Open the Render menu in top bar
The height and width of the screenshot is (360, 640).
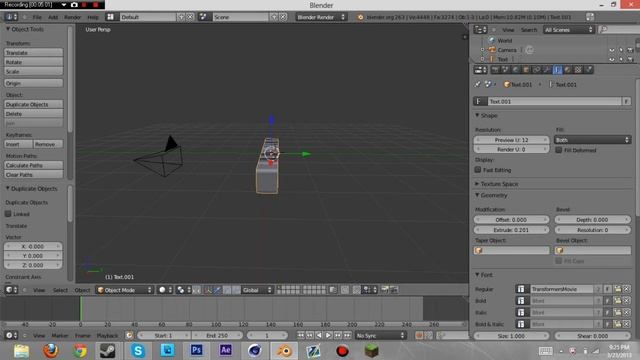tap(73, 17)
